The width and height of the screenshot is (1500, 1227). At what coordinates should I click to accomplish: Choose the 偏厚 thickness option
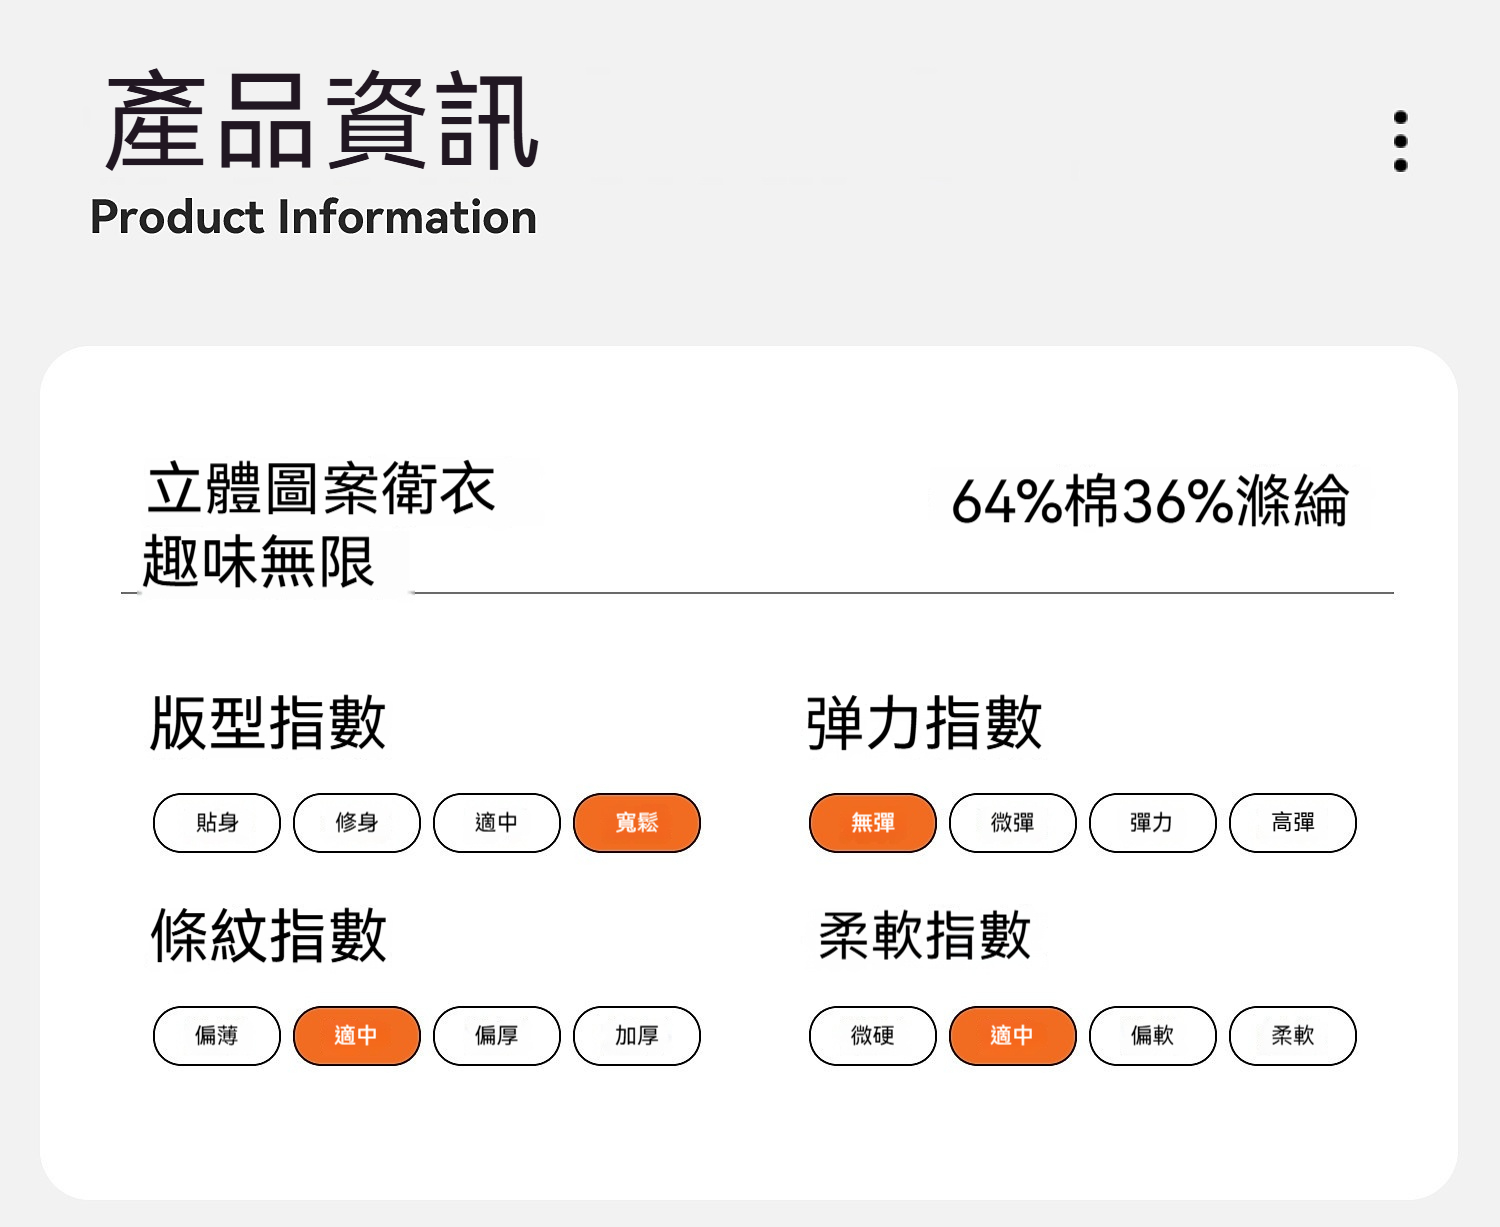click(x=497, y=1036)
